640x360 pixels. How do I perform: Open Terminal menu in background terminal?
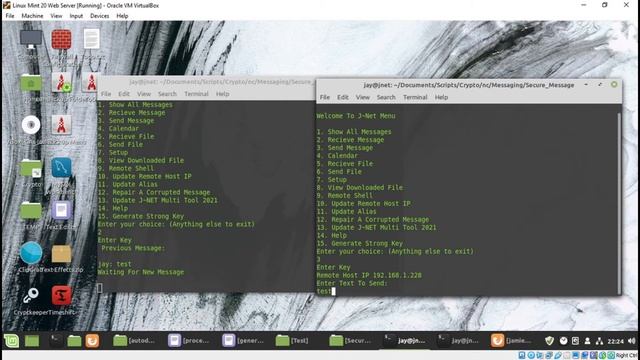point(196,94)
